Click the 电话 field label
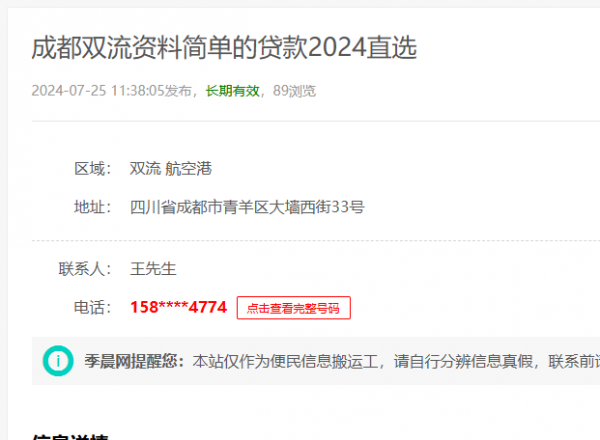Image resolution: width=600 pixels, height=440 pixels. click(92, 307)
